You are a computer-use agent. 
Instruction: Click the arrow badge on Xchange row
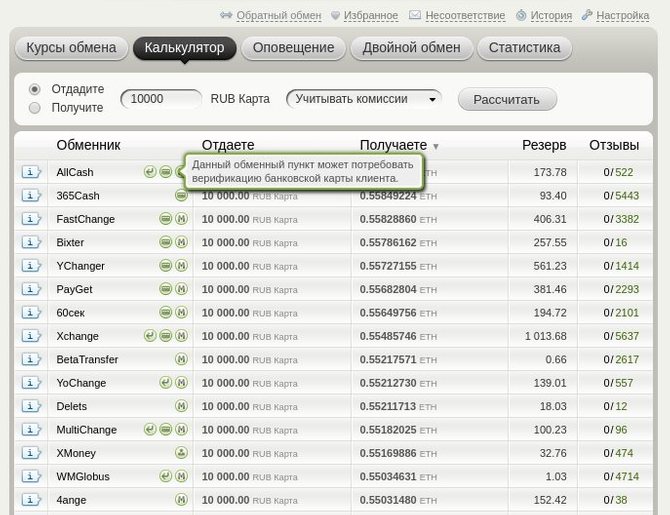150,336
